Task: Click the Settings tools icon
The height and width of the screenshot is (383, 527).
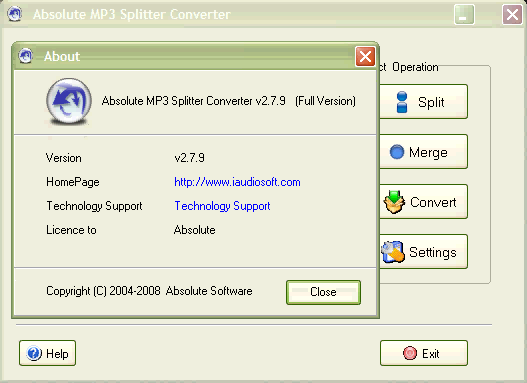Action: 393,252
